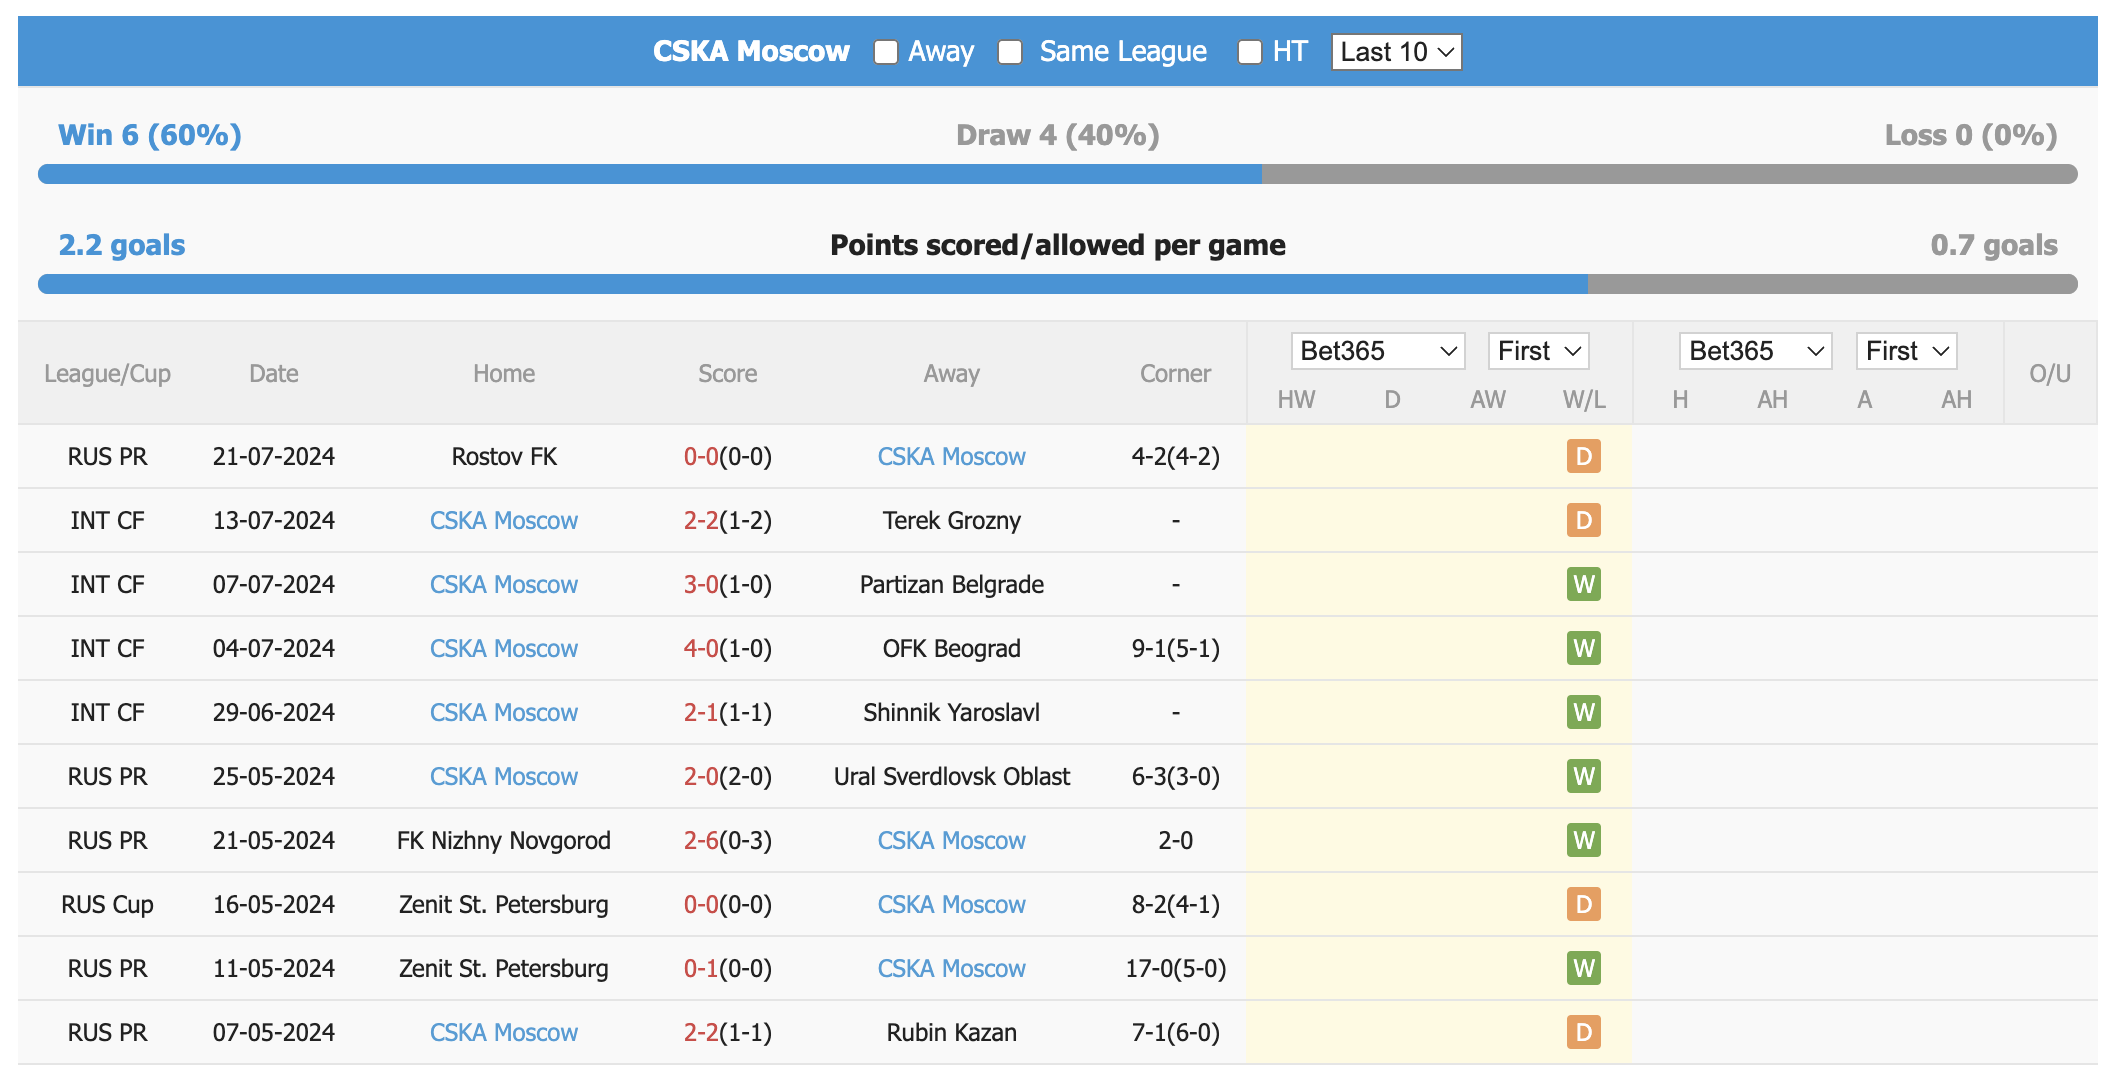
Task: Click the Terek Grozny team name
Action: [x=952, y=520]
